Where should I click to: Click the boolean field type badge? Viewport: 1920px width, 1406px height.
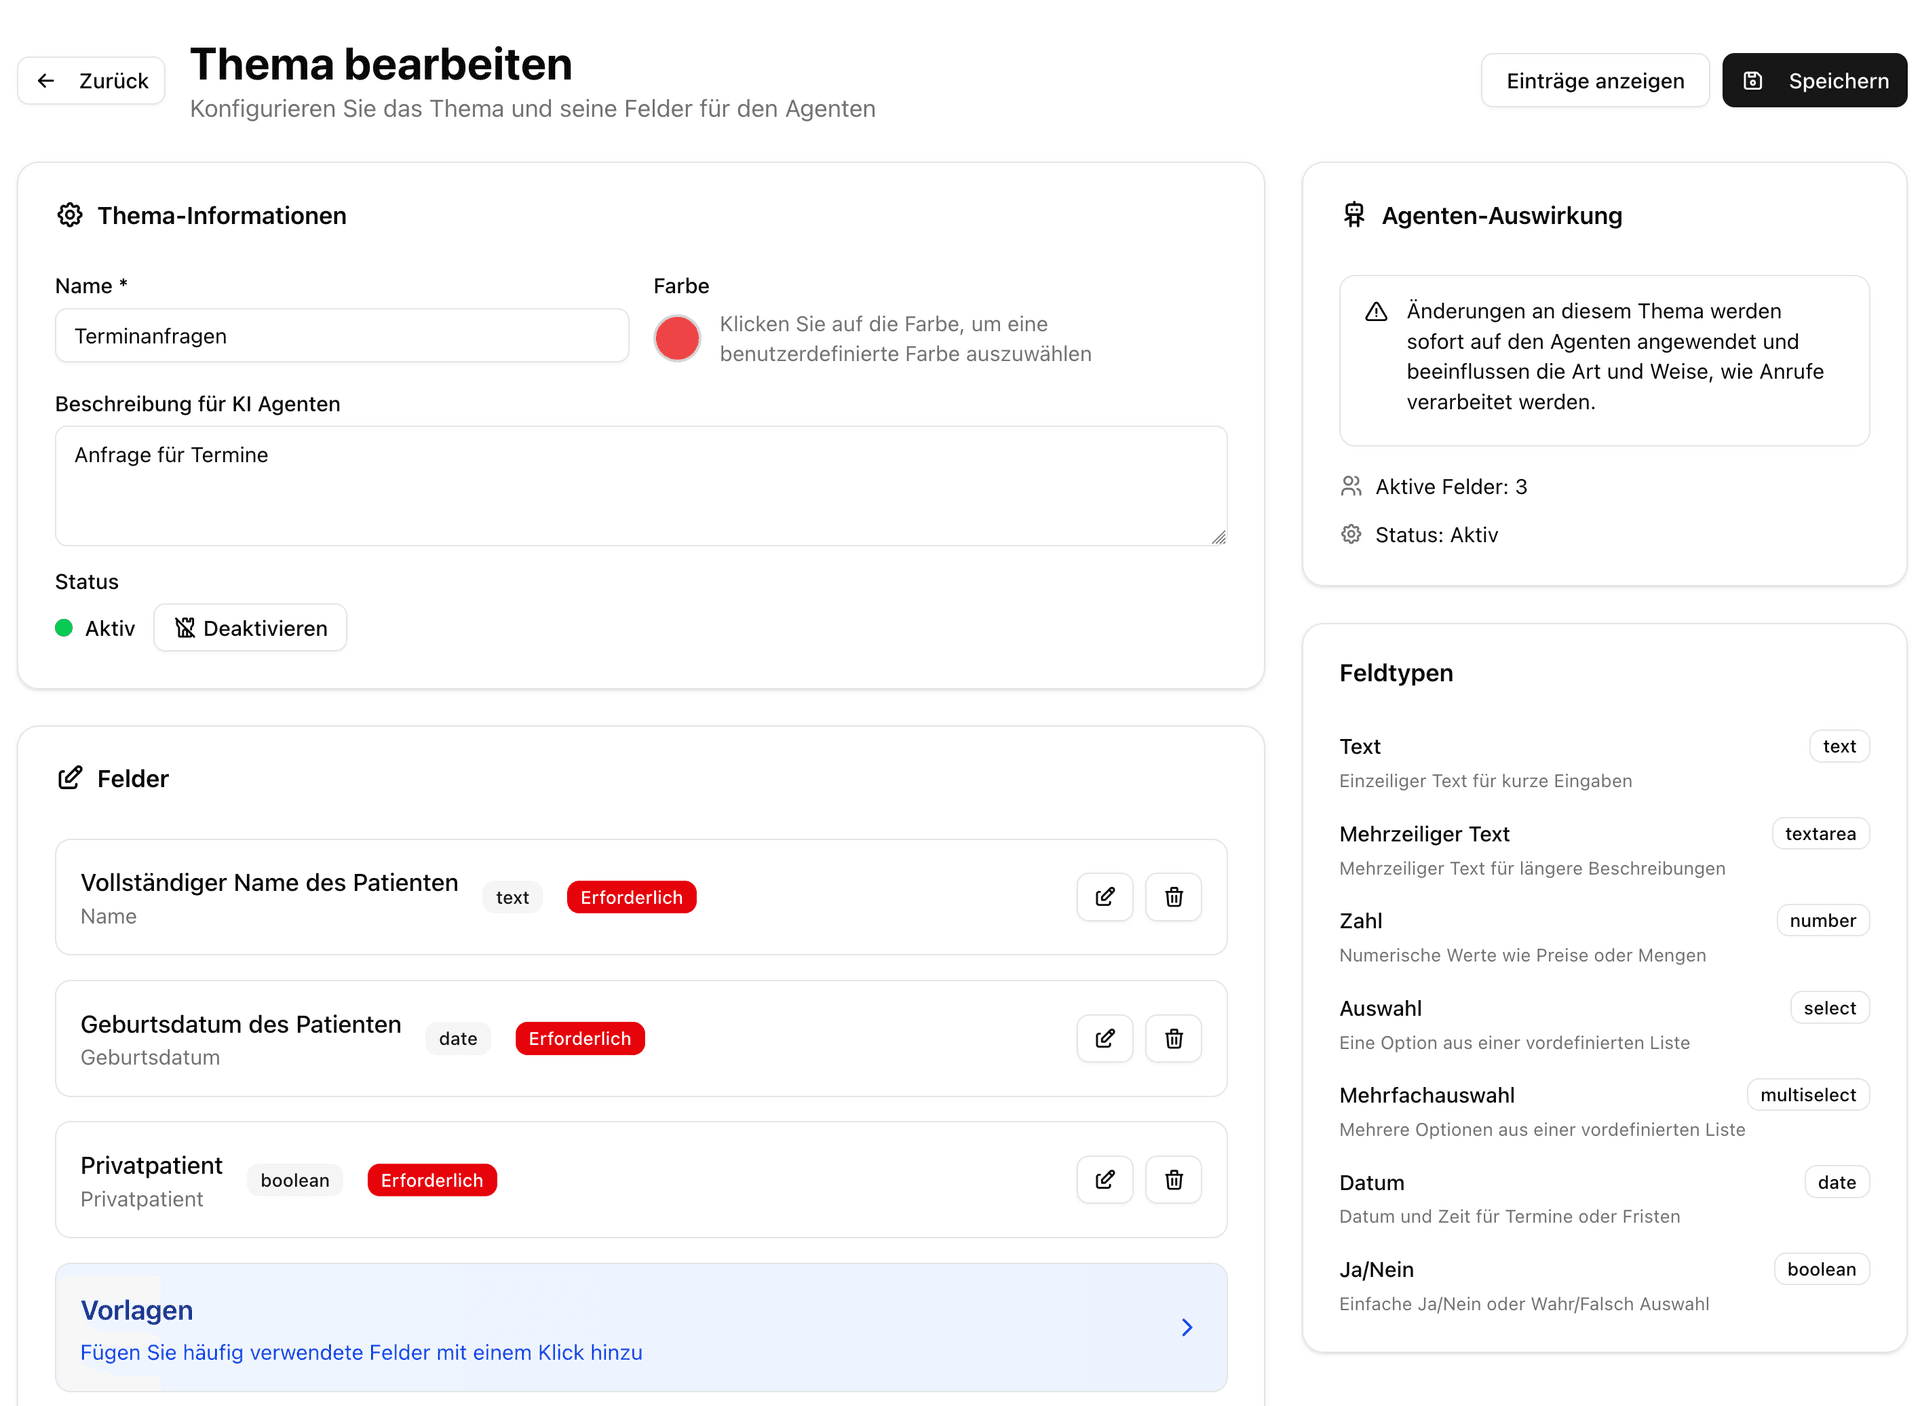[x=1820, y=1269]
